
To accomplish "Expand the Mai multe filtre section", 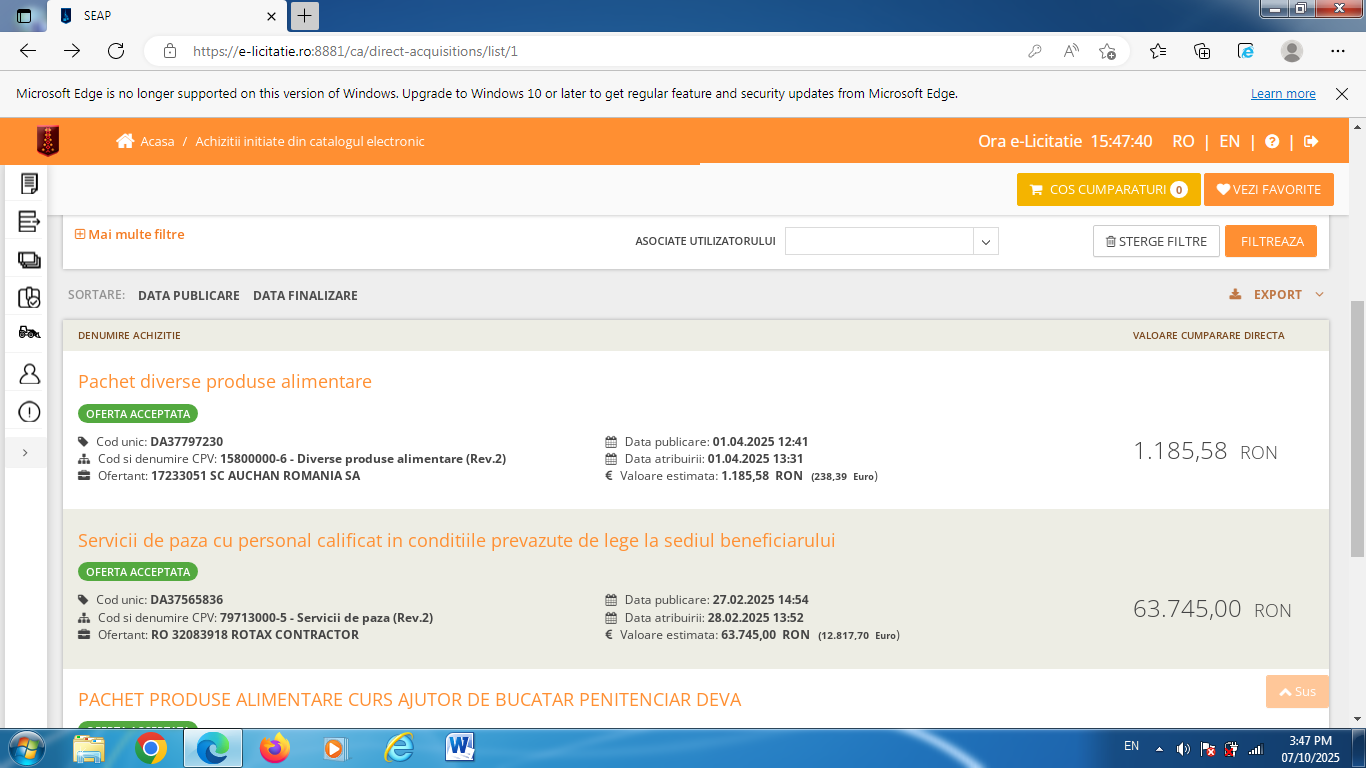I will pyautogui.click(x=130, y=234).
